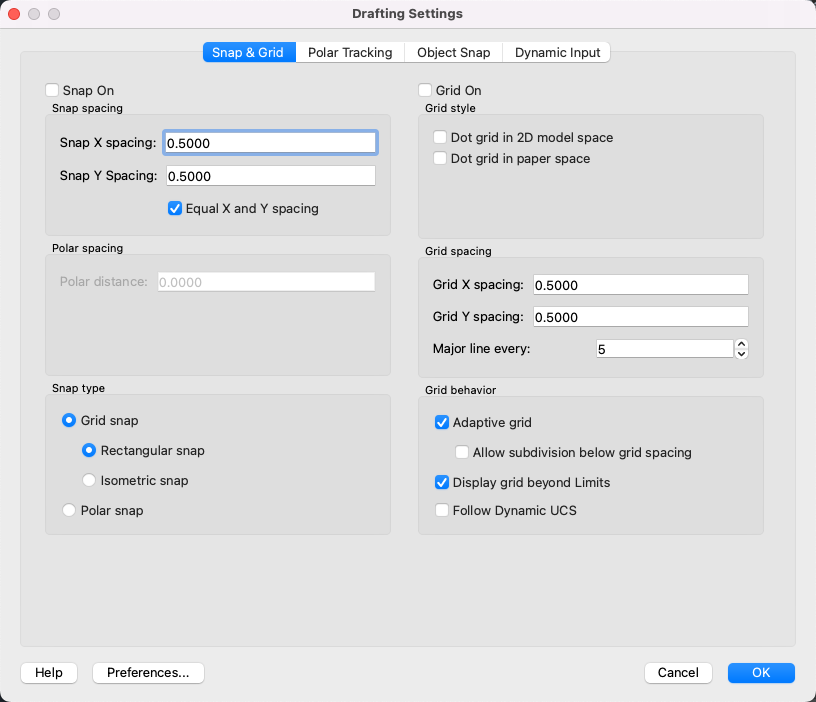Uncheck Equal X and Y spacing
The height and width of the screenshot is (702, 816).
175,208
